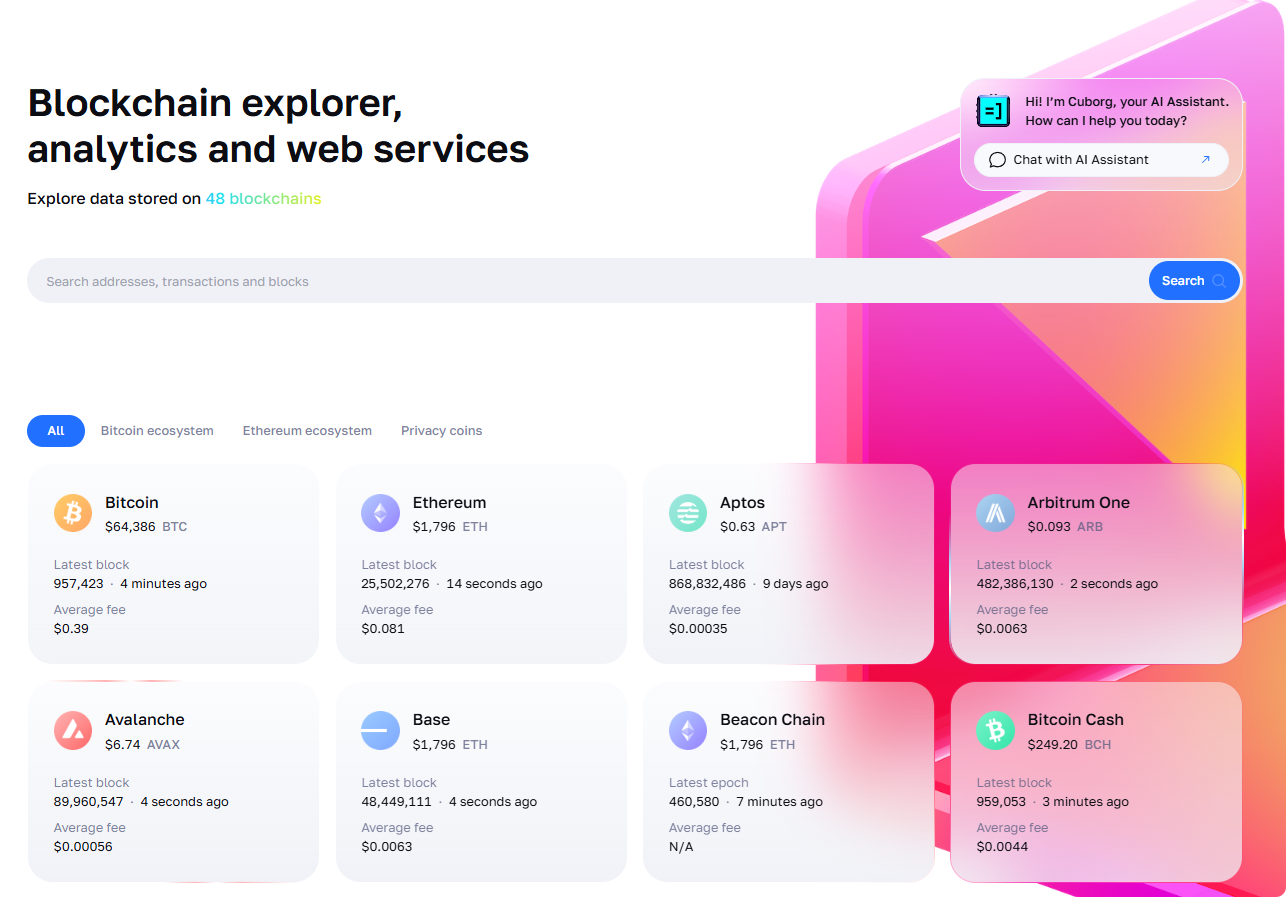The image size is (1286, 897).
Task: Open the Beacon Chain title
Action: coord(772,720)
